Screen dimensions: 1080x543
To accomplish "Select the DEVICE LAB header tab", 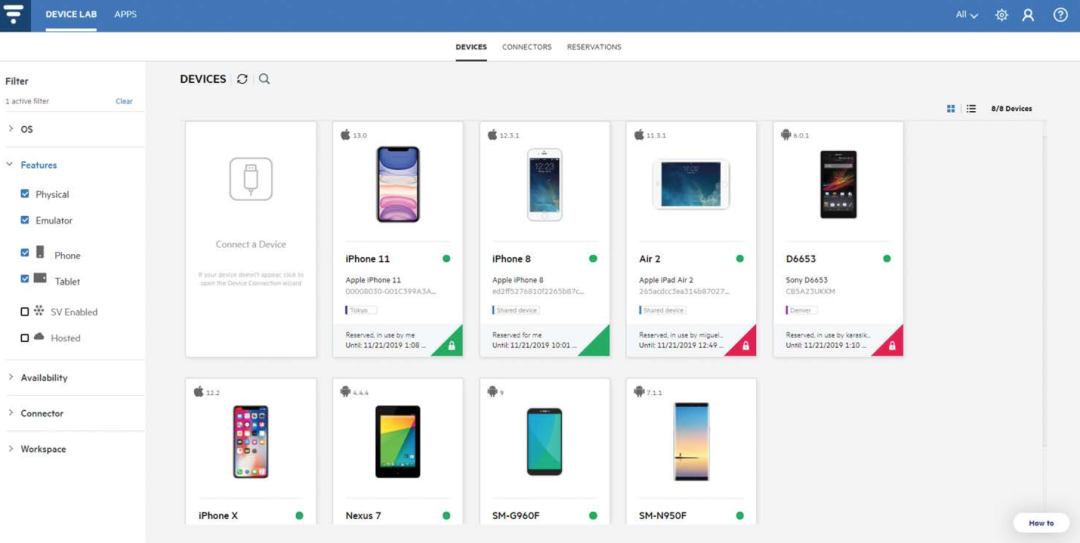I will [71, 14].
